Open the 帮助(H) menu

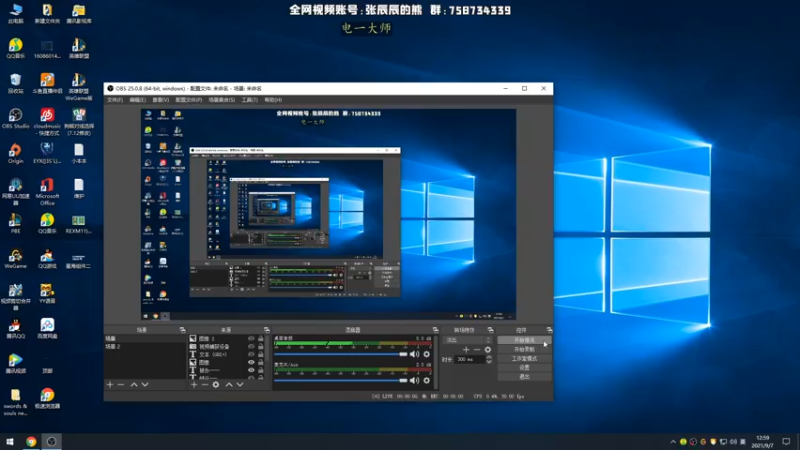[x=273, y=100]
